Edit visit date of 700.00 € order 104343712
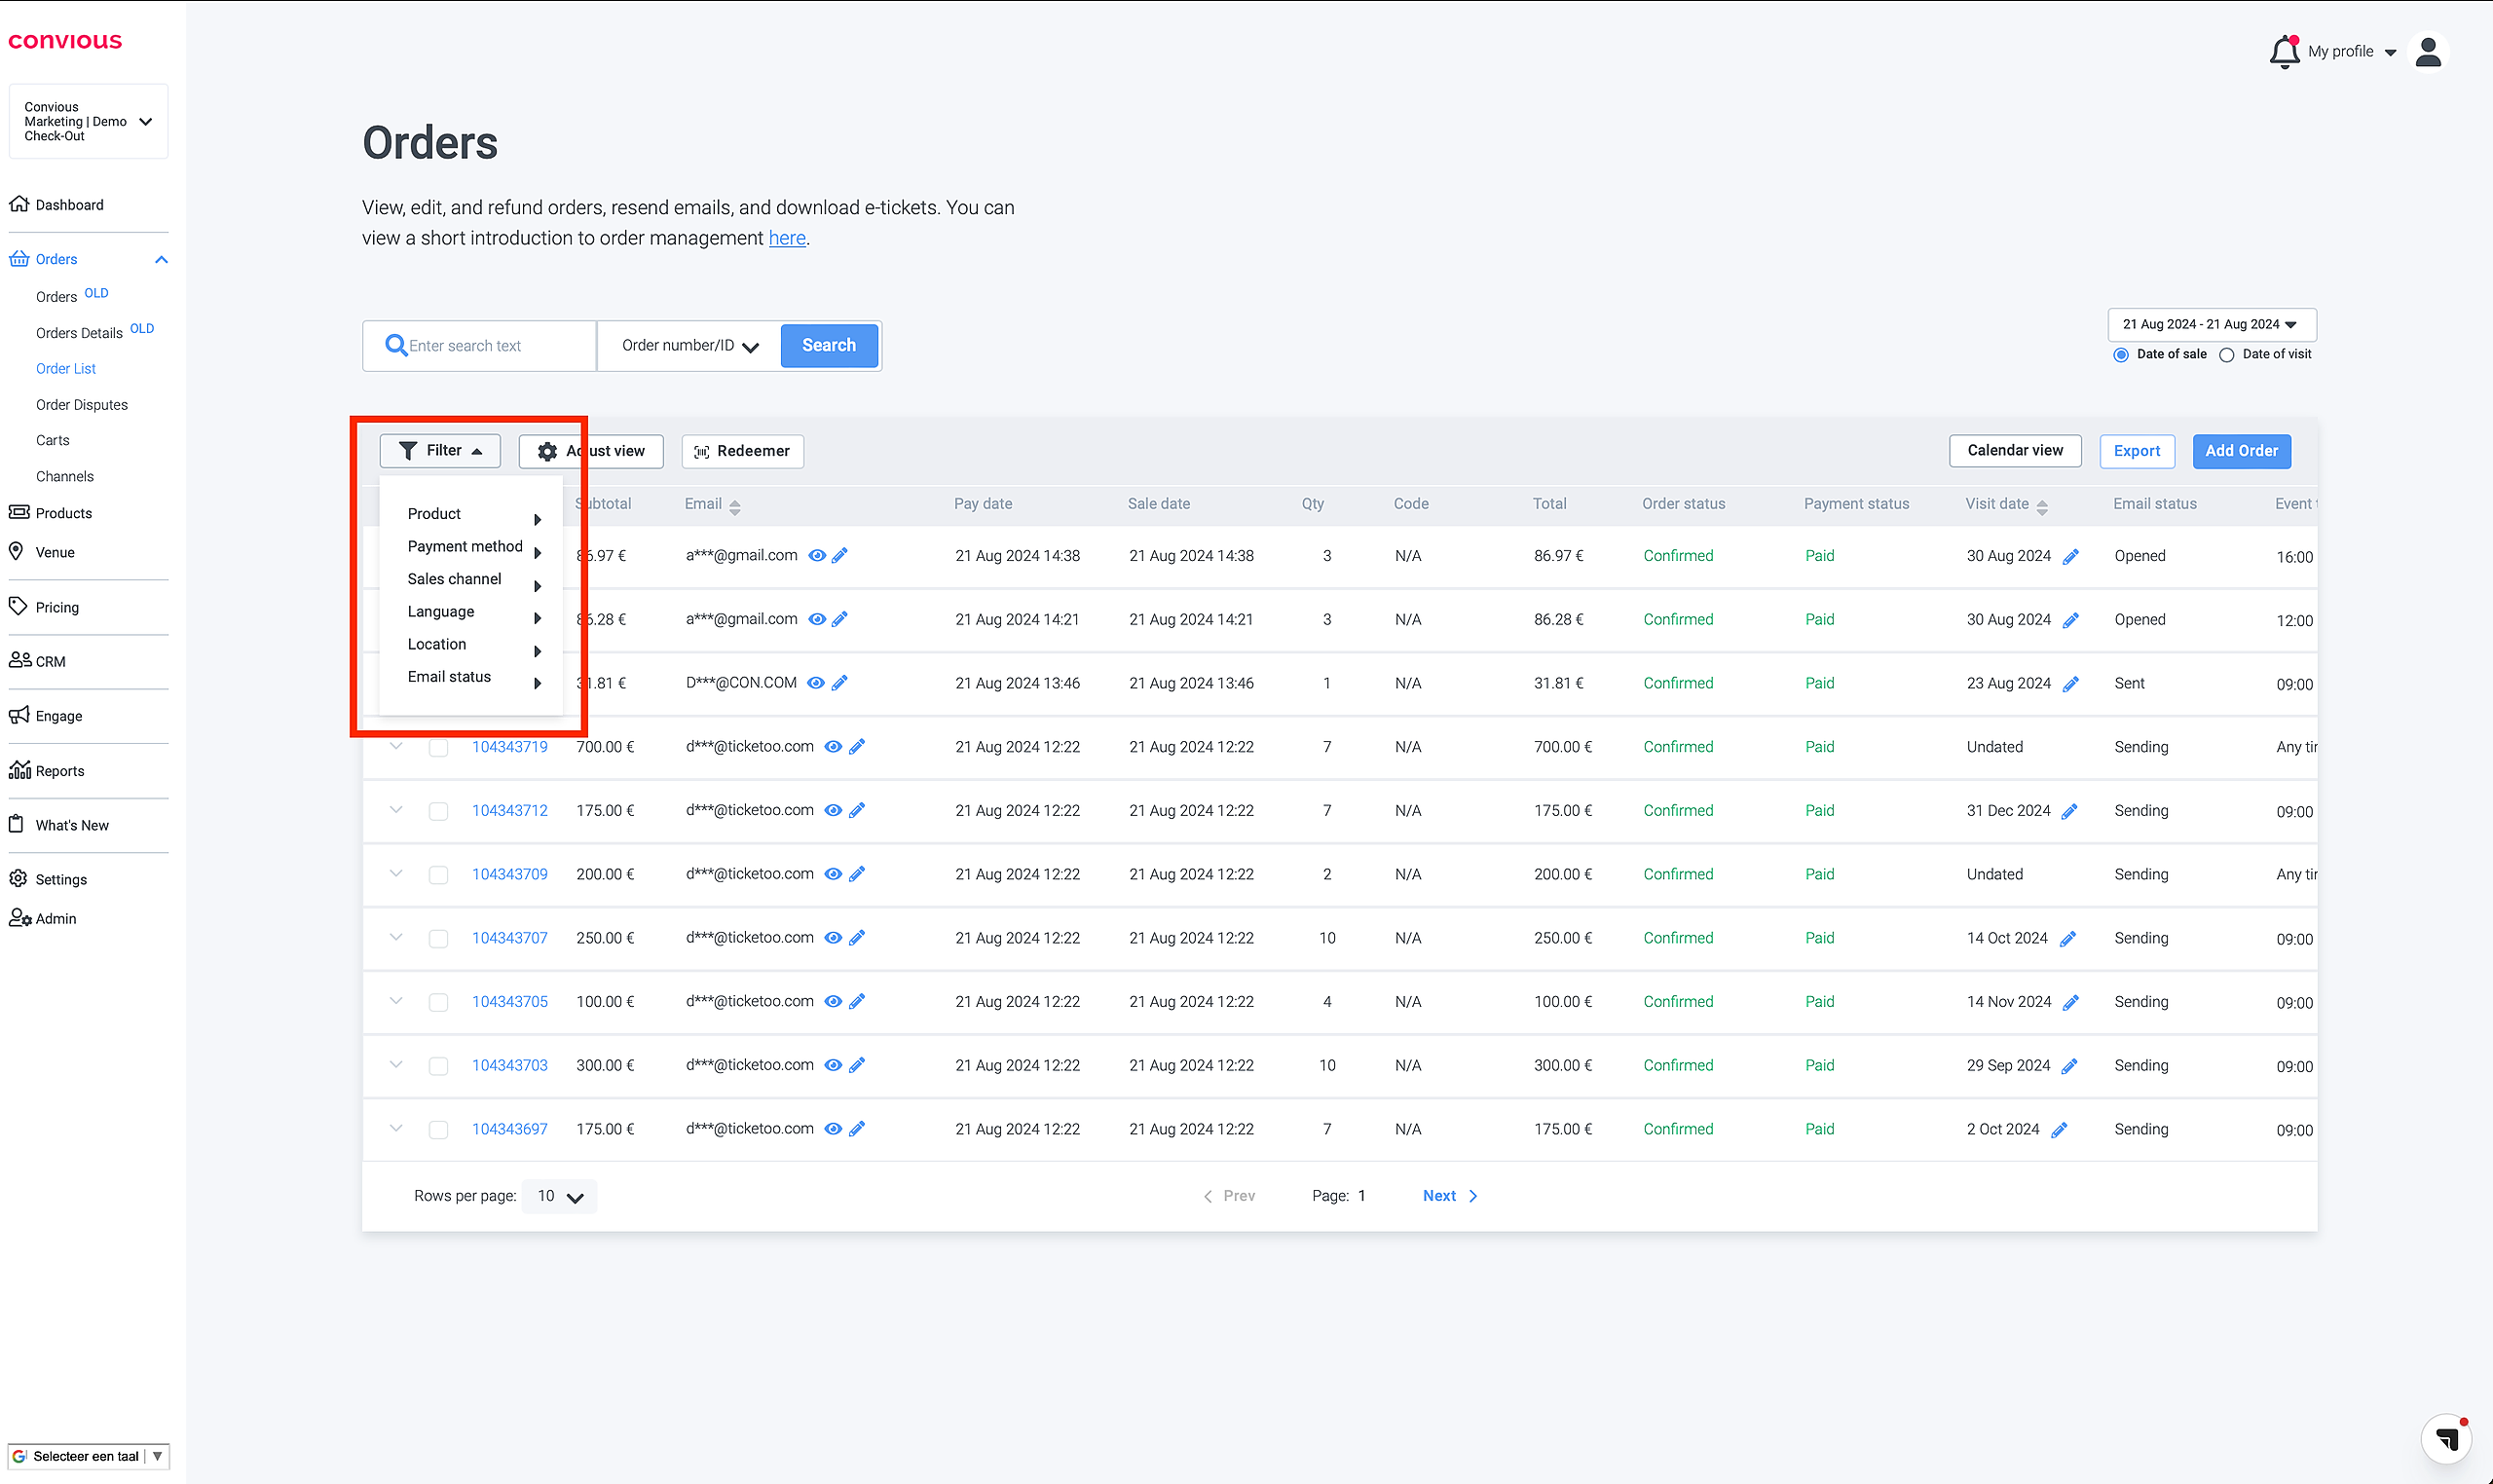This screenshot has height=1484, width=2493. (2069, 811)
